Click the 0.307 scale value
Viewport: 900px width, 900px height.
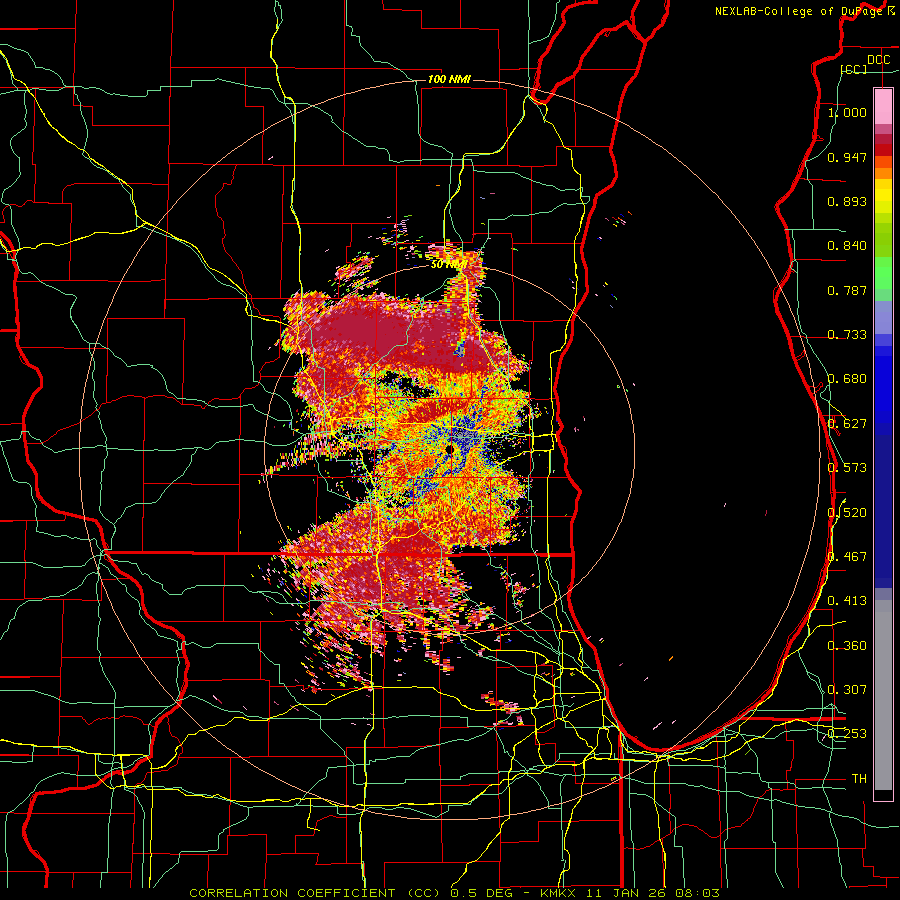[x=847, y=689]
